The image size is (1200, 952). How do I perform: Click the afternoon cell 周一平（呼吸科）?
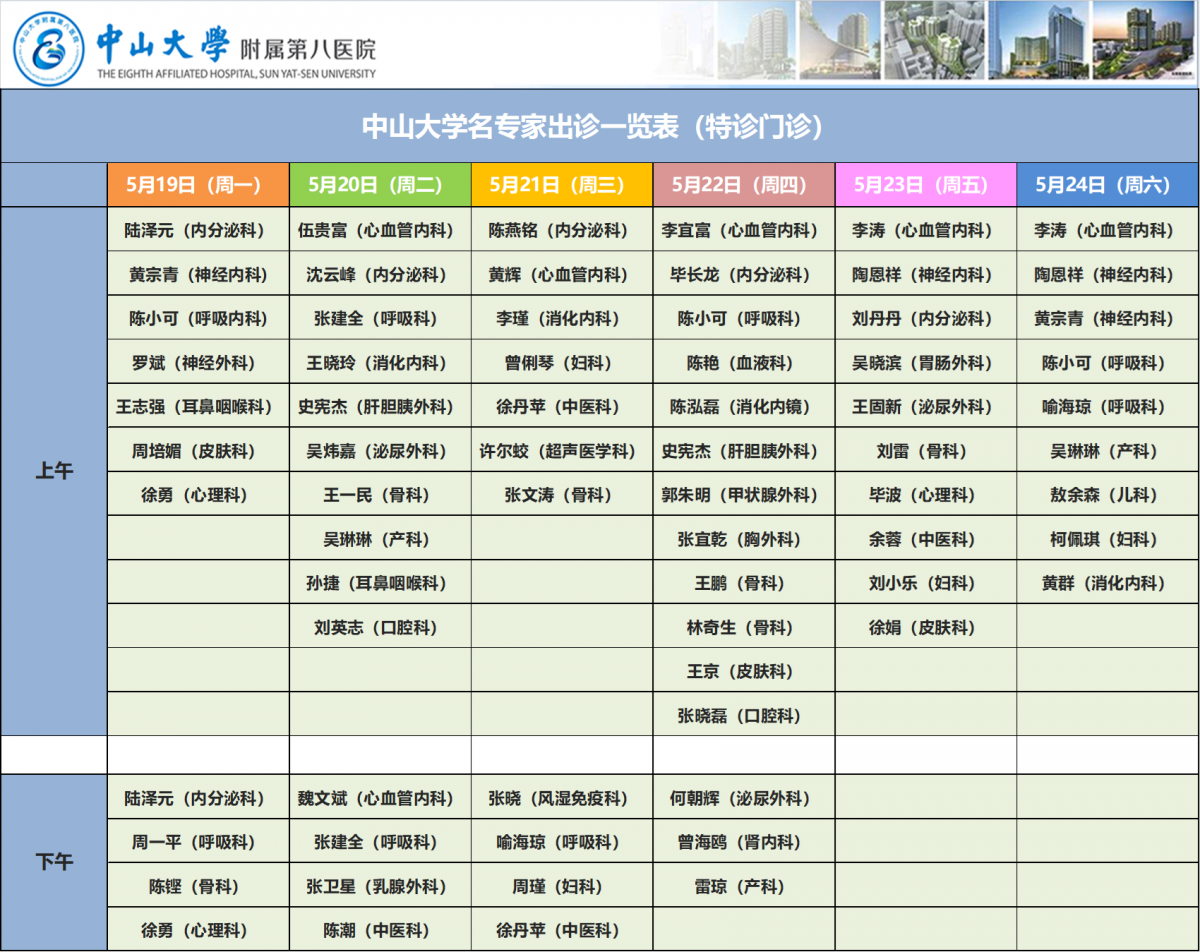[198, 842]
